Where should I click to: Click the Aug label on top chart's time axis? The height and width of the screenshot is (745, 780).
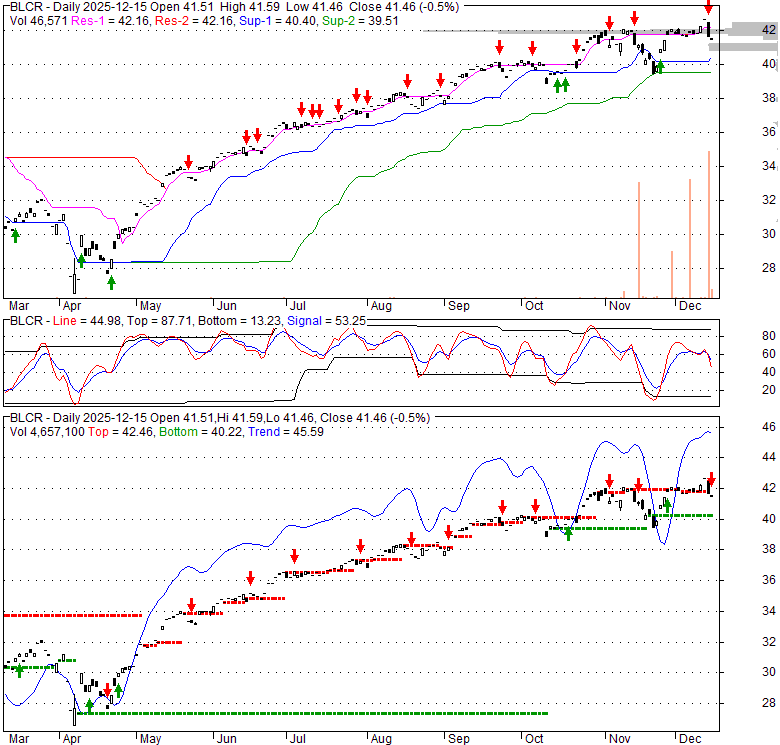[382, 305]
